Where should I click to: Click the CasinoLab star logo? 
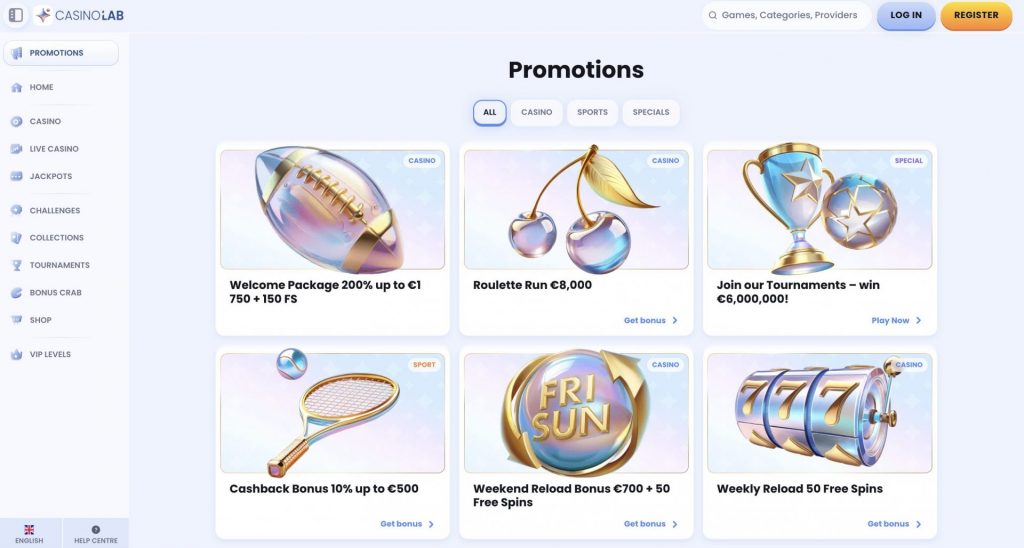pyautogui.click(x=44, y=15)
